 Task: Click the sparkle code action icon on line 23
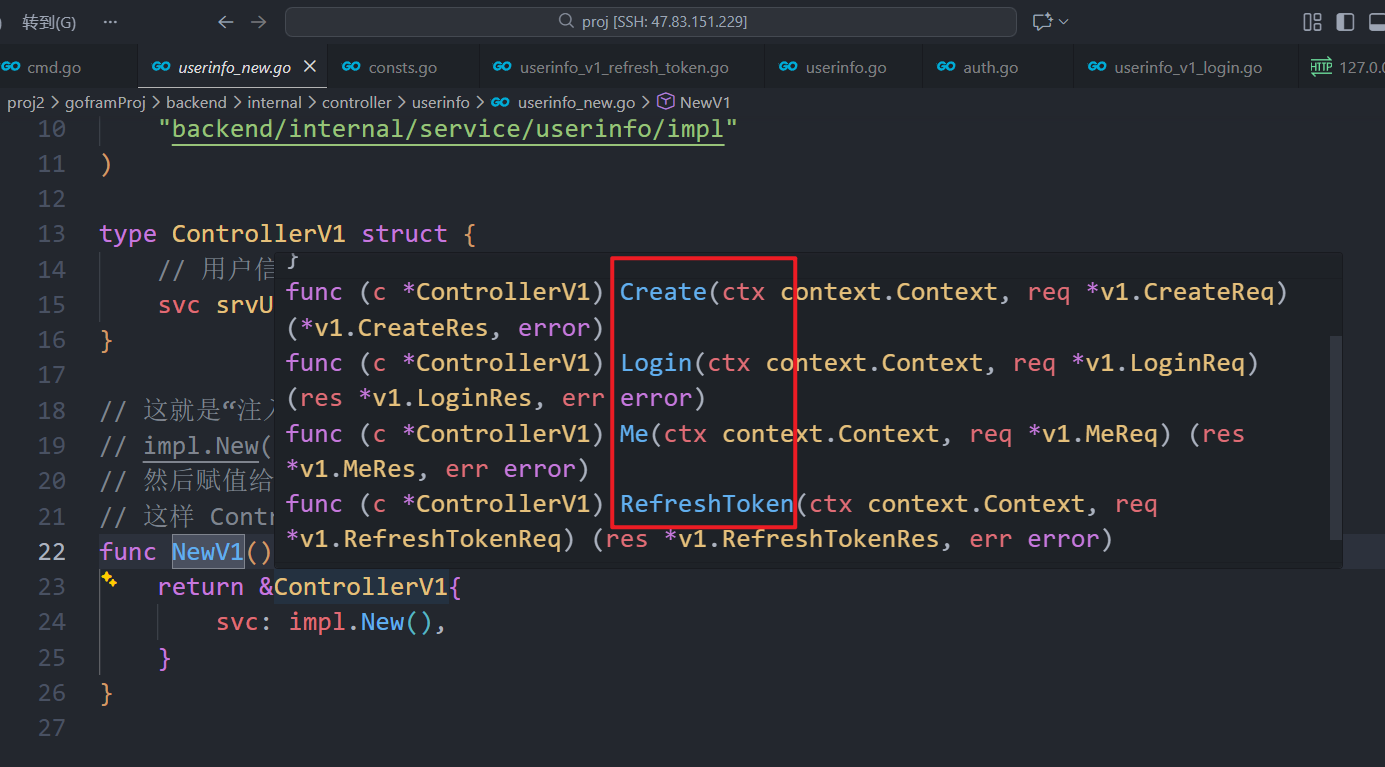click(x=109, y=580)
